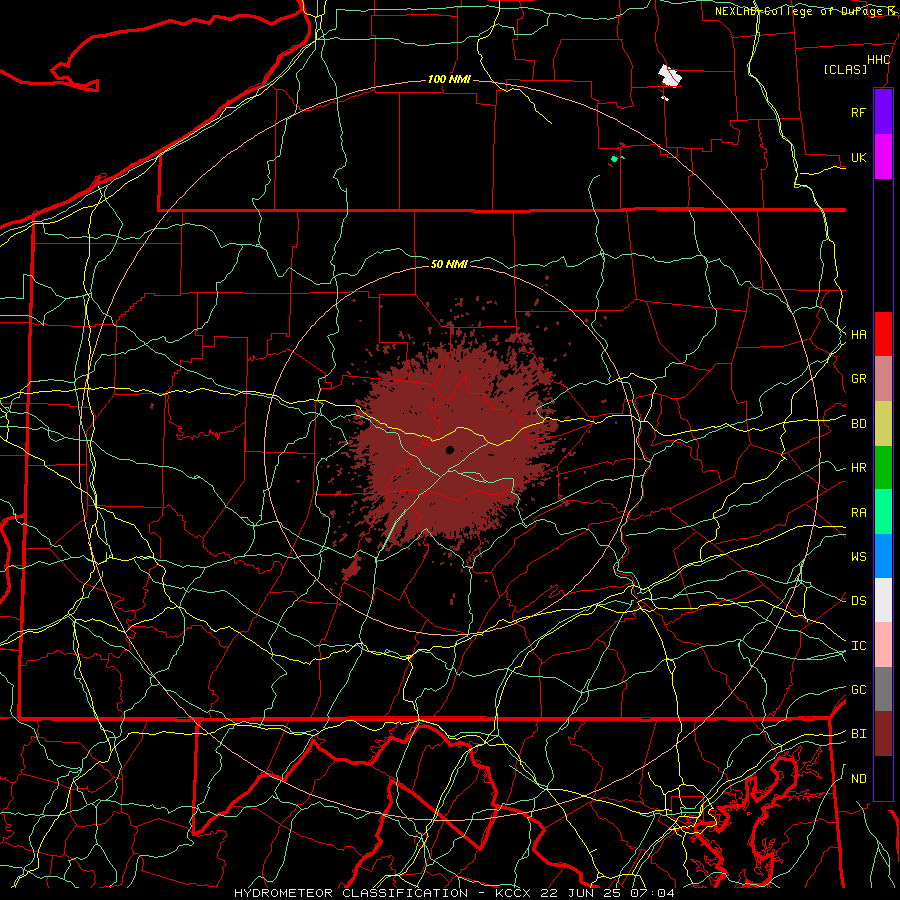
Task: Click the GC legend label
Action: [x=858, y=689]
